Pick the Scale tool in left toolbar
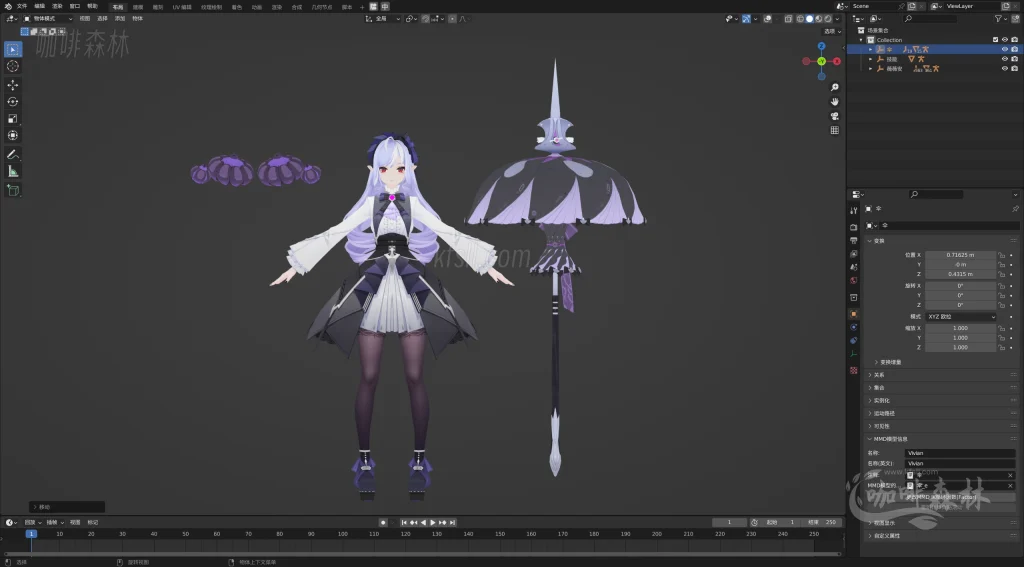 [x=12, y=119]
